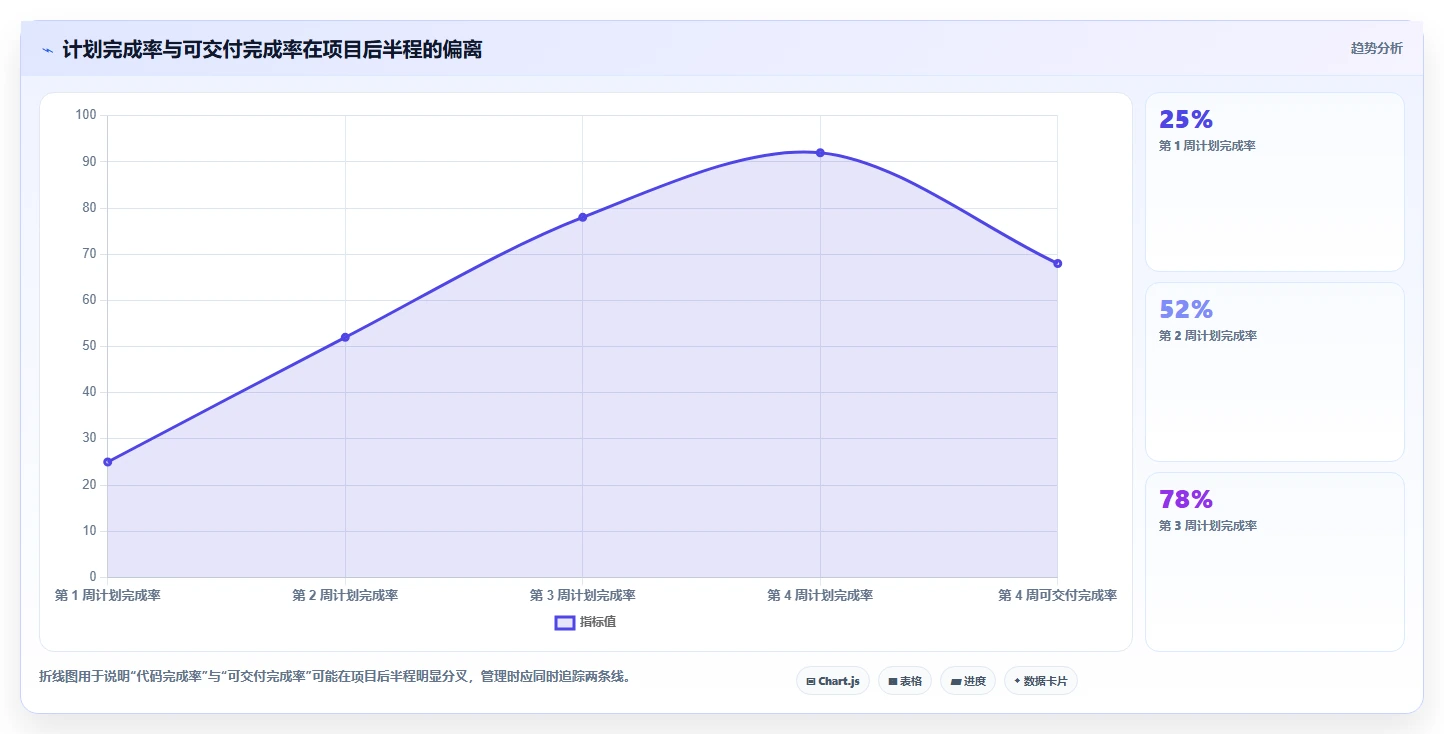Click the 趋势分析 label in header
The height and width of the screenshot is (734, 1444).
[x=1376, y=48]
